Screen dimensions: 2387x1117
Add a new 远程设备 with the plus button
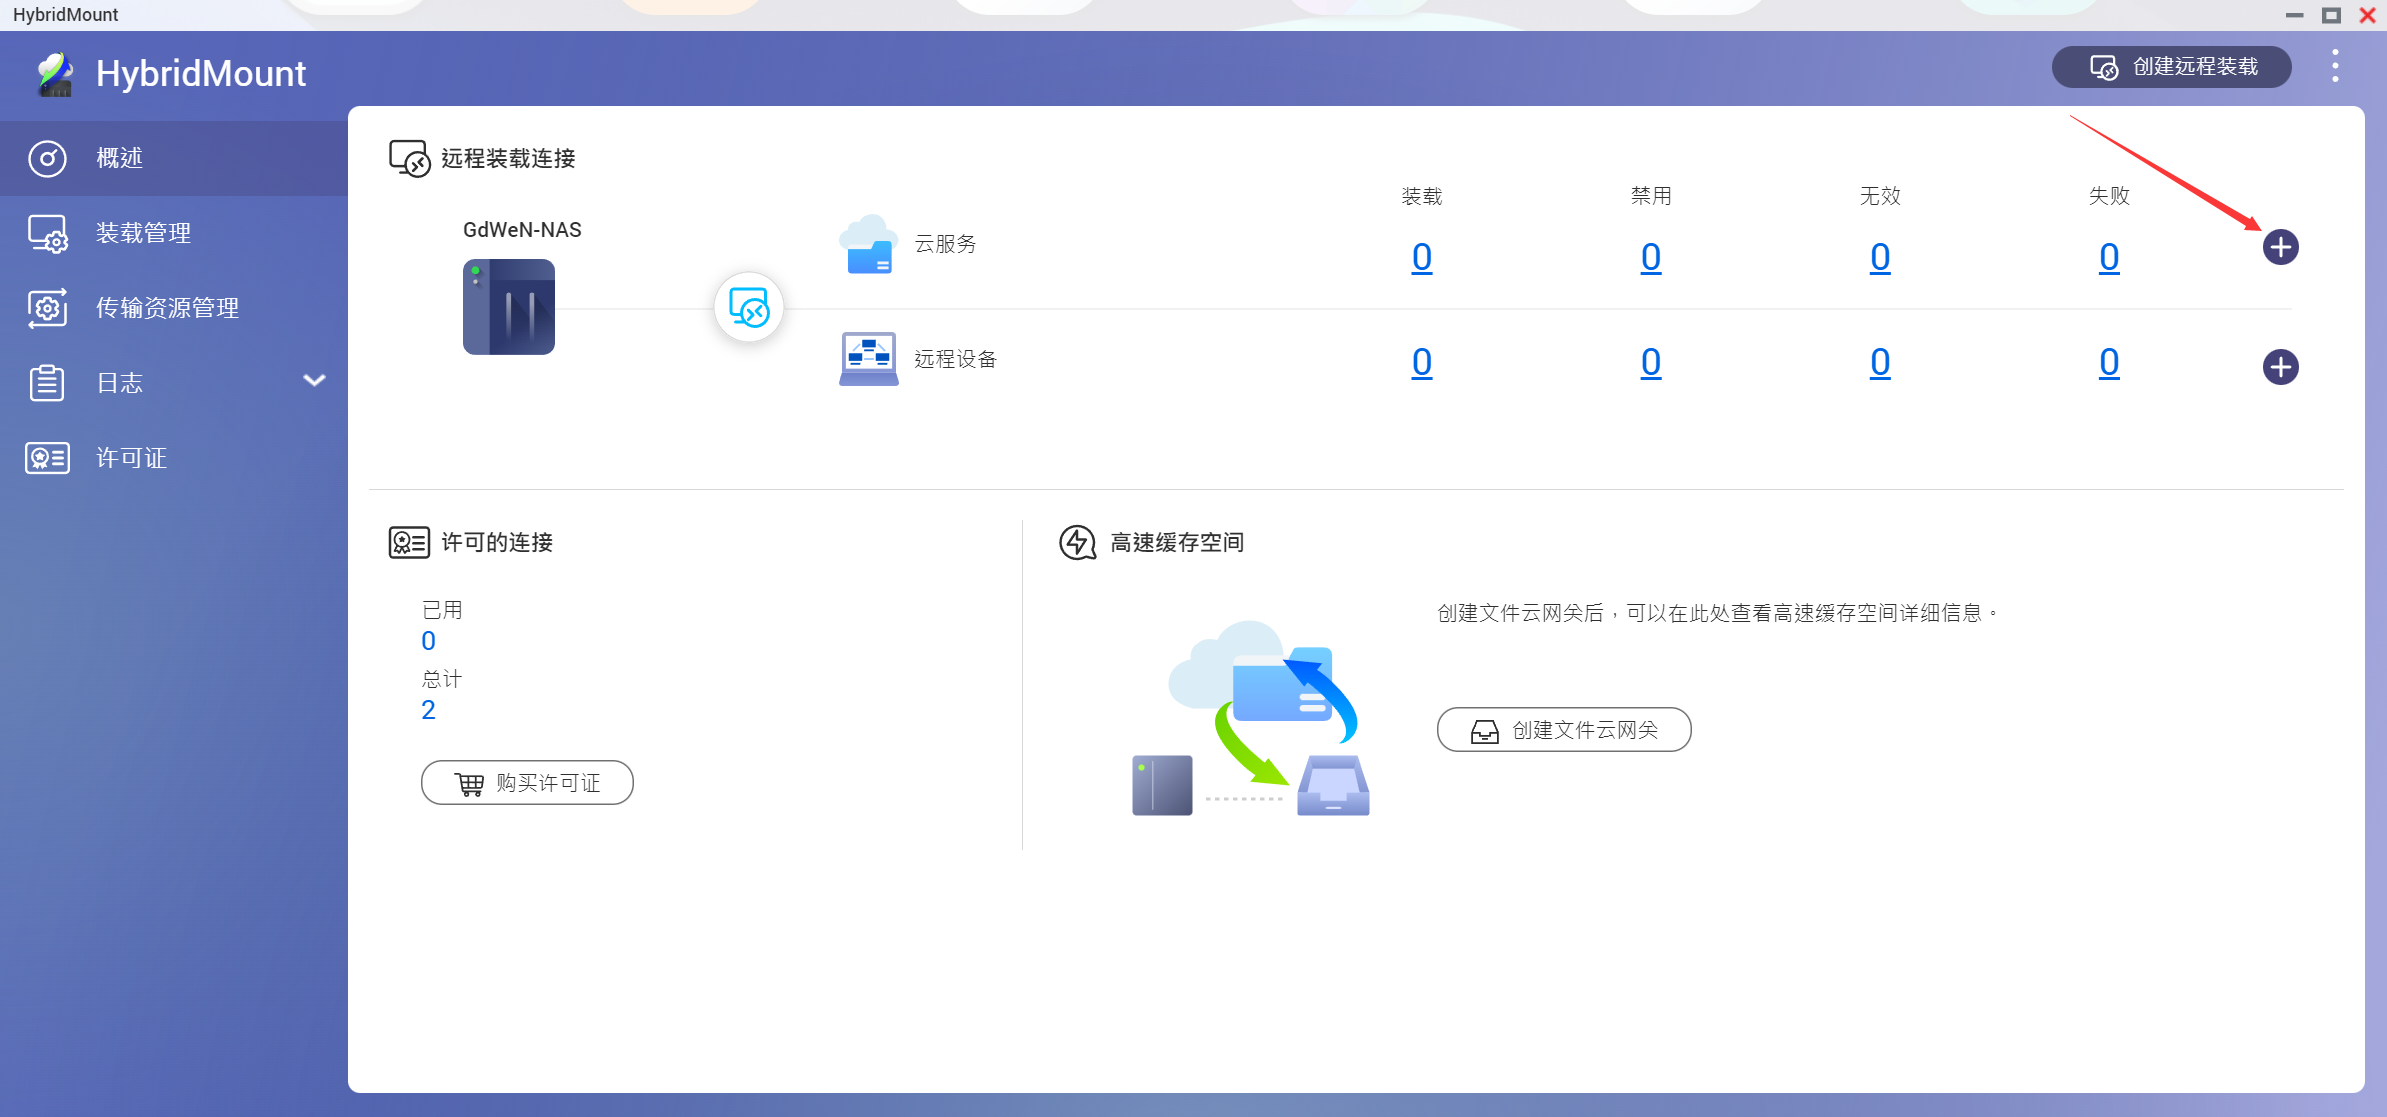2281,366
